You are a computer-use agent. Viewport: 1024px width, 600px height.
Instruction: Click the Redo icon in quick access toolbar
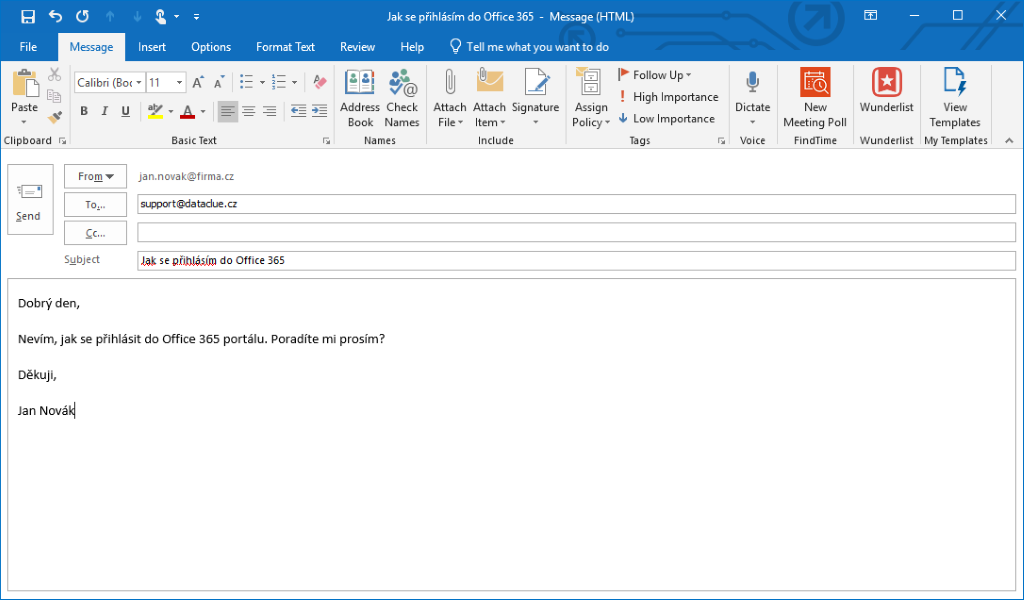click(x=82, y=16)
